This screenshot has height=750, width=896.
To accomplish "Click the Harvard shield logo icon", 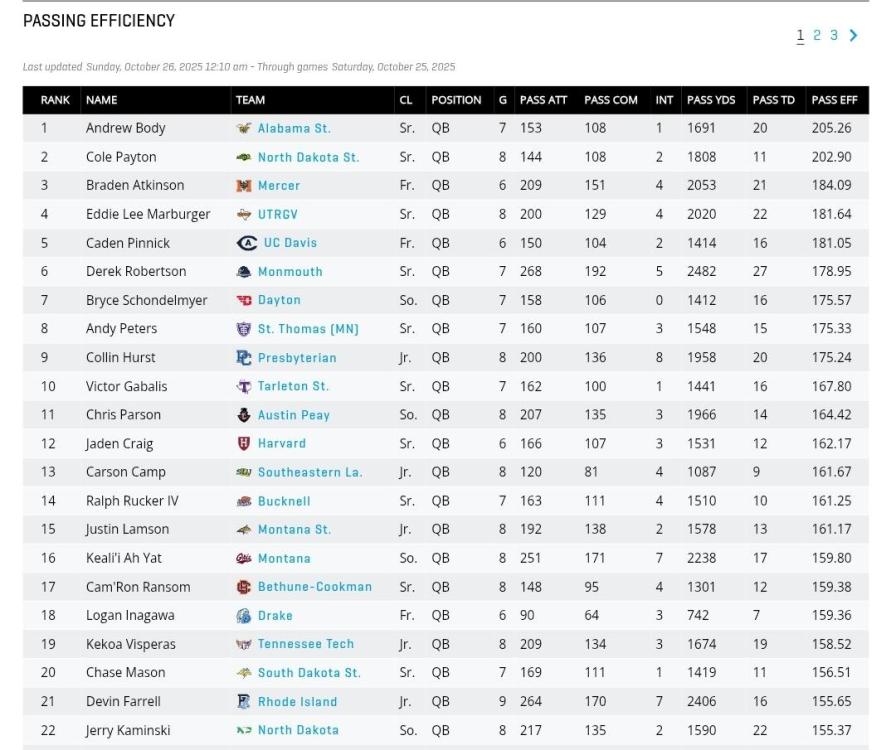I will 243,444.
